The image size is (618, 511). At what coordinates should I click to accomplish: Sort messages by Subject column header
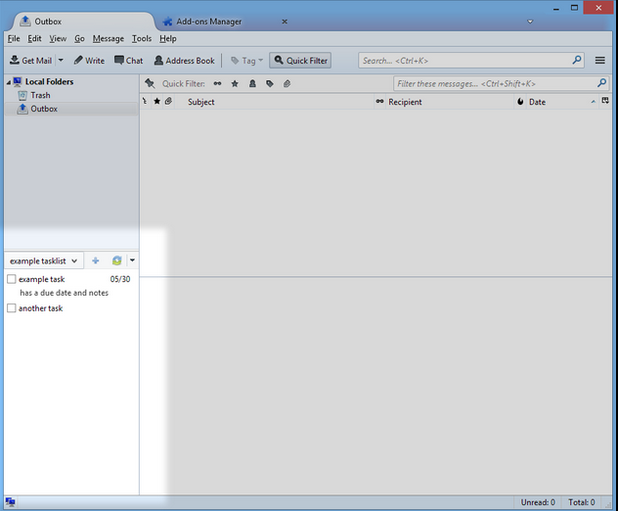click(201, 102)
